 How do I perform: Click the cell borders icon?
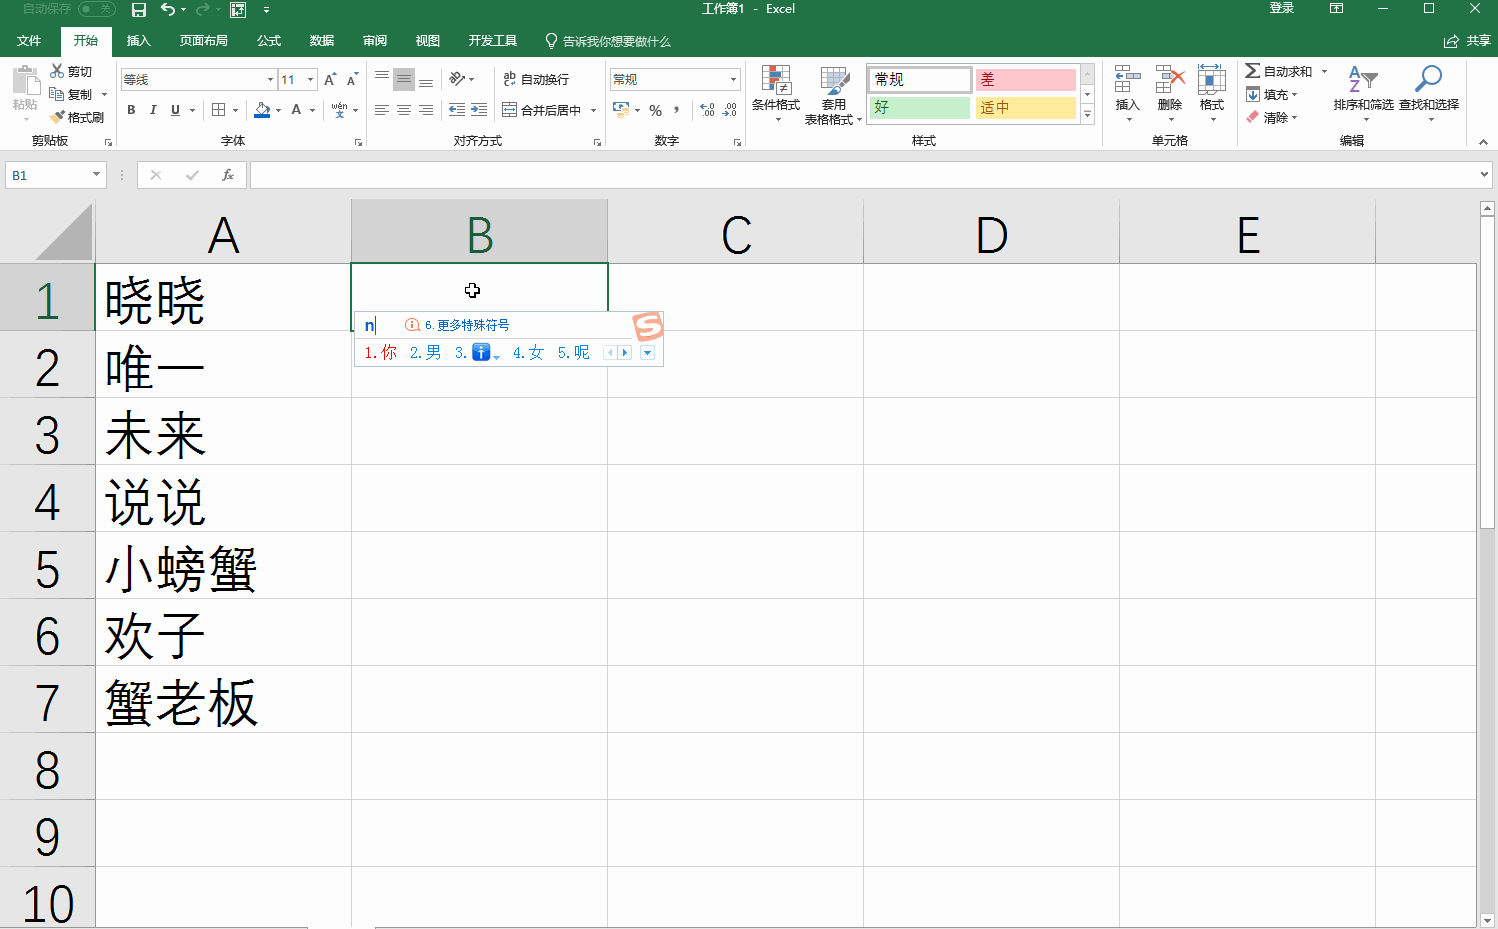218,110
